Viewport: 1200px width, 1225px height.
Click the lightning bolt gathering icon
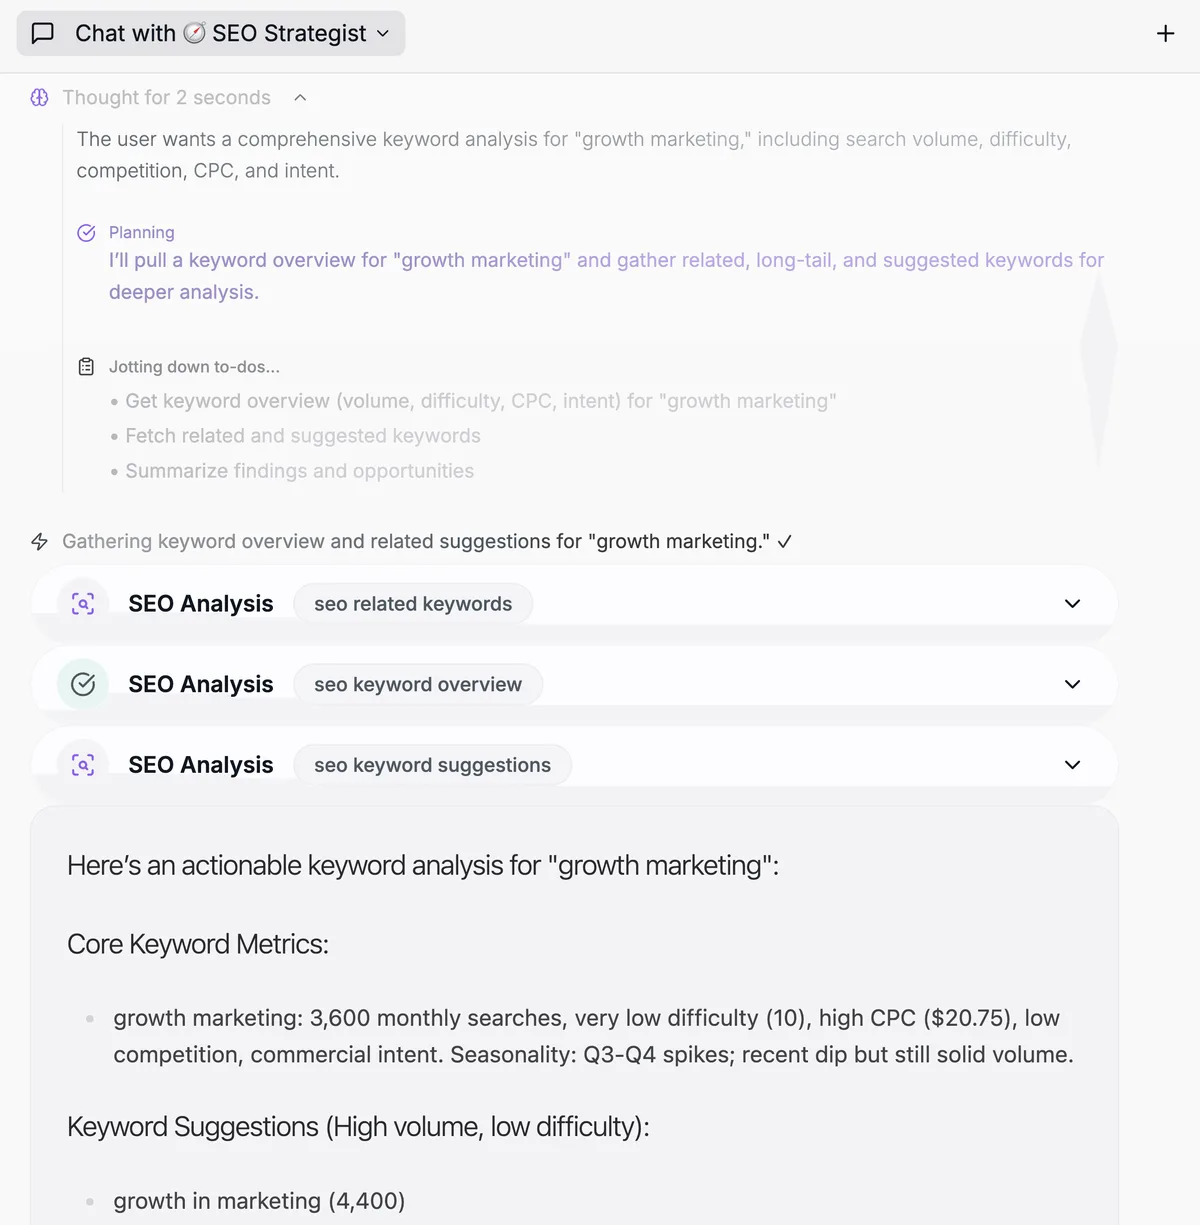point(40,541)
